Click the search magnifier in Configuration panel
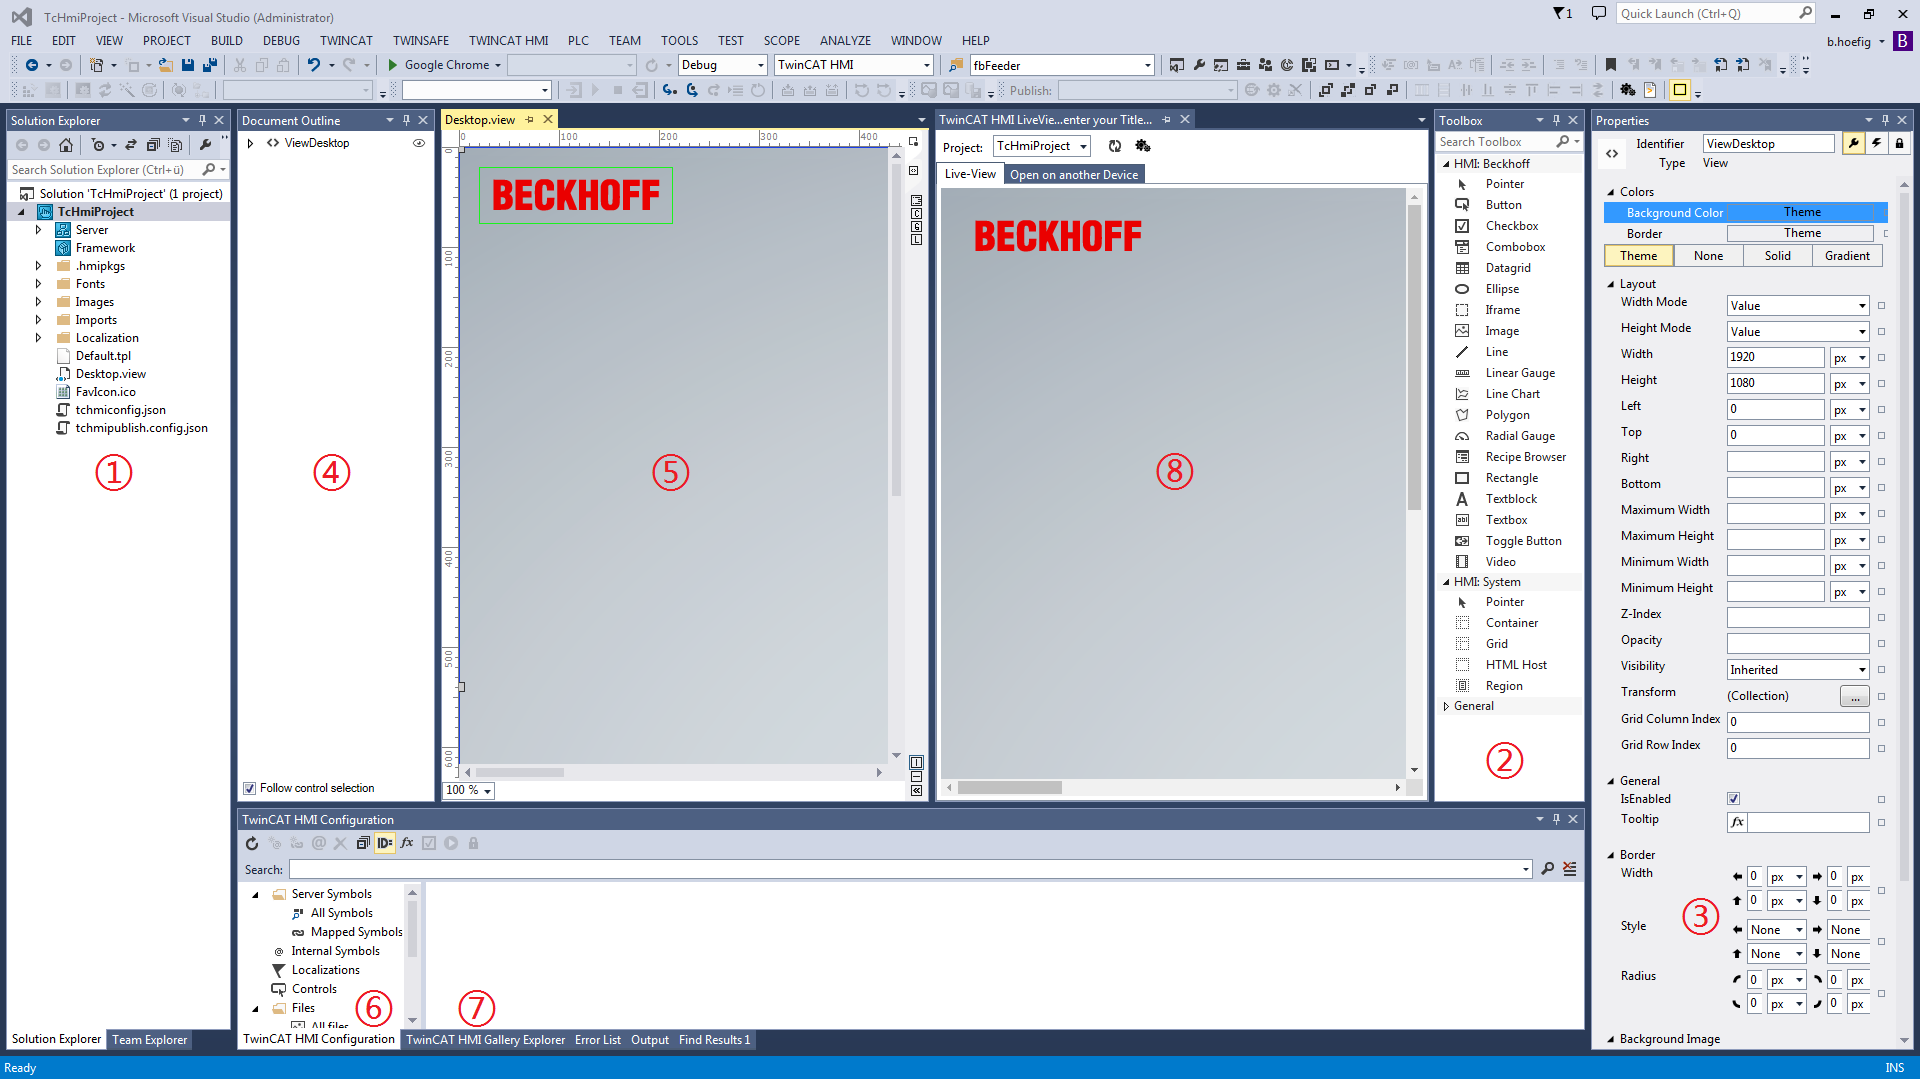The height and width of the screenshot is (1079, 1920). [x=1547, y=869]
